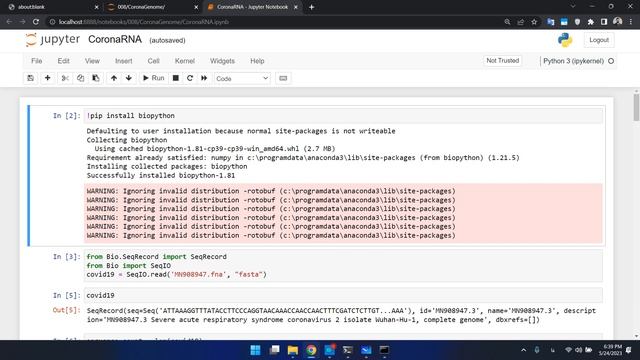Viewport: 640px width, 360px height.
Task: Click the Chrome icon in the taskbar
Action: tap(311, 350)
